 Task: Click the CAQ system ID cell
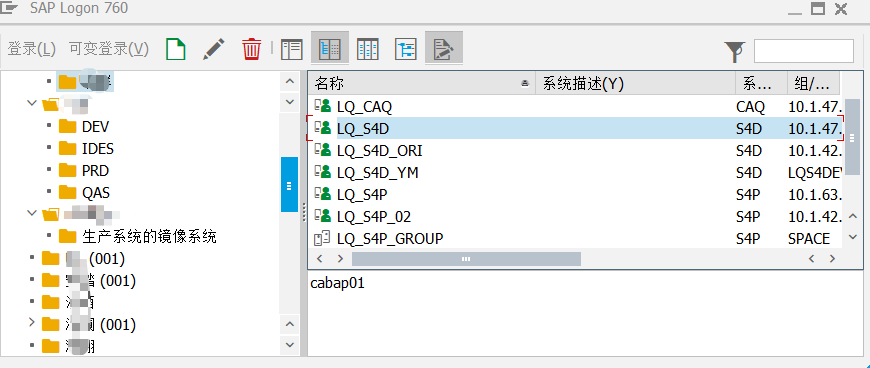pos(750,107)
